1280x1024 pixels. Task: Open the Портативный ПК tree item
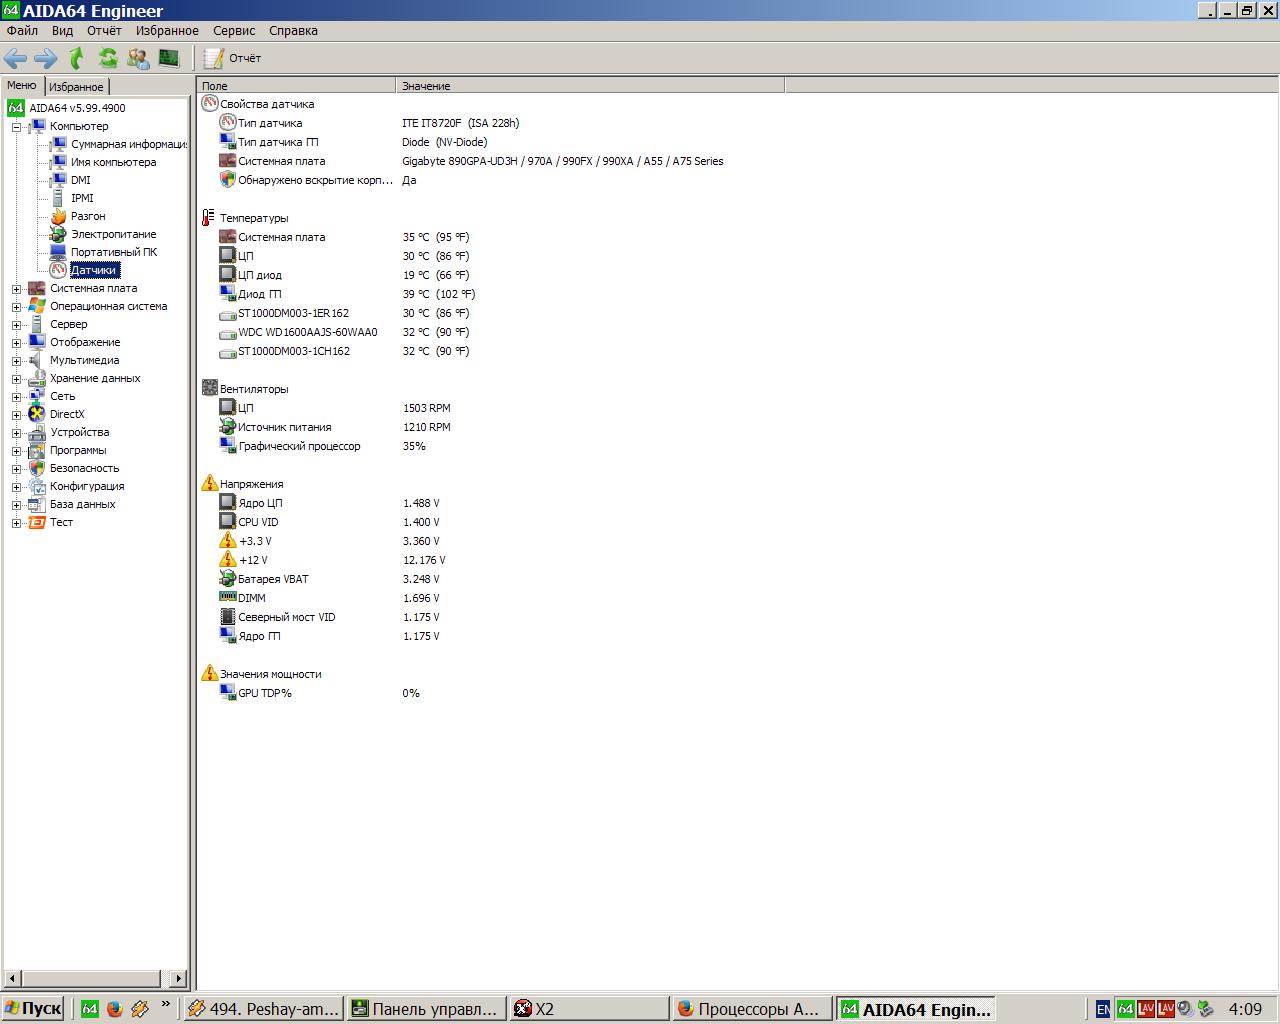pos(114,252)
